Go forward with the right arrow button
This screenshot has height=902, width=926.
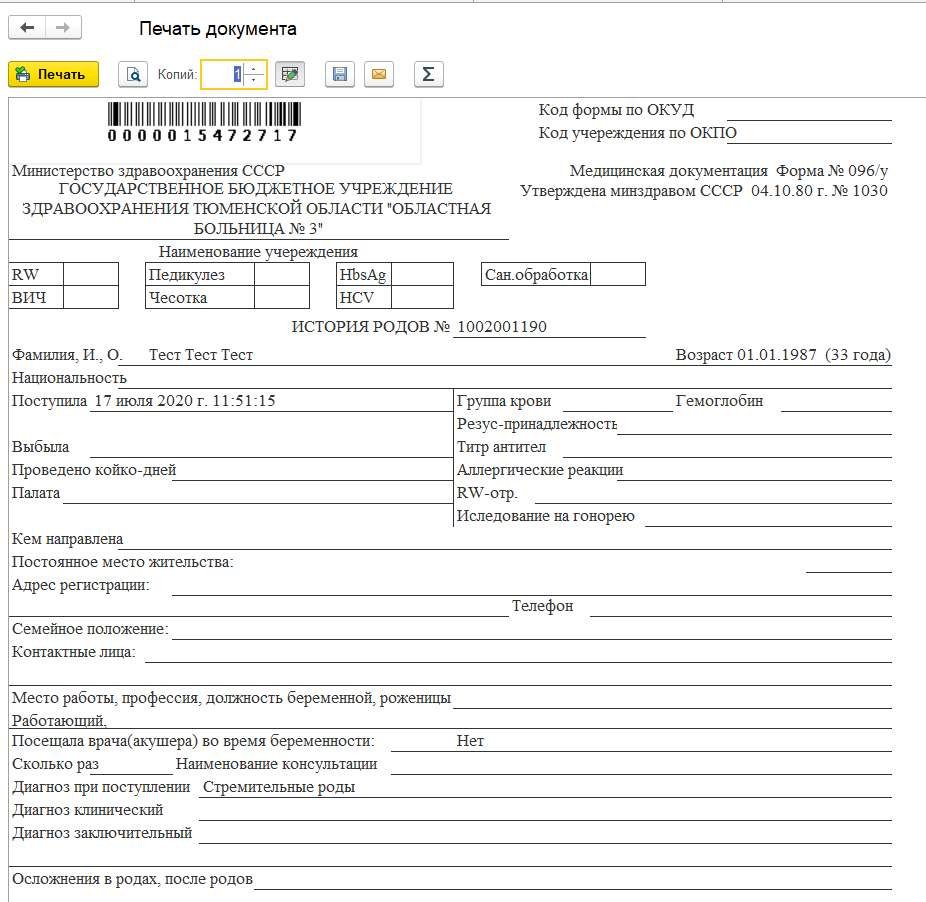click(x=63, y=29)
